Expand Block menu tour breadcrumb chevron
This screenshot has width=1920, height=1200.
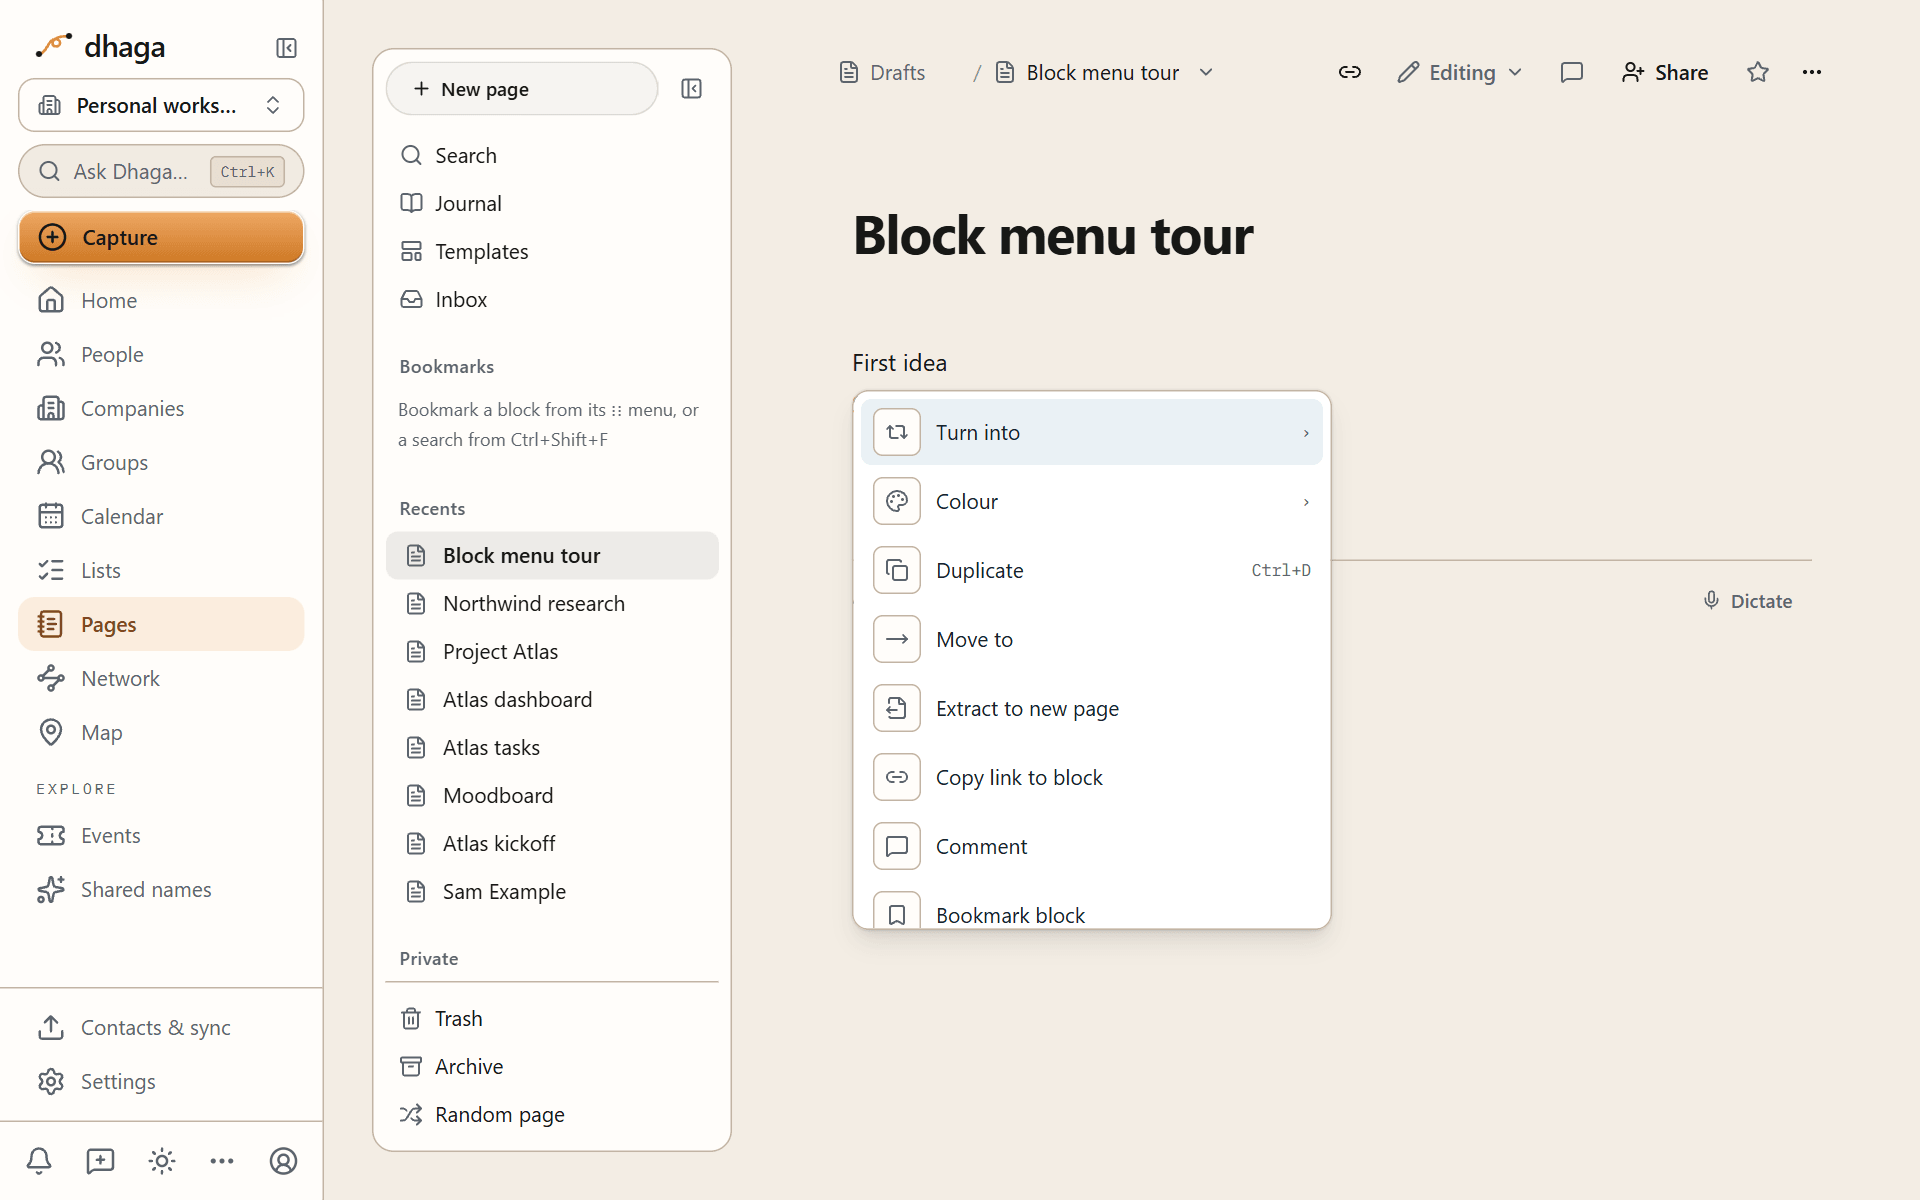(1206, 72)
